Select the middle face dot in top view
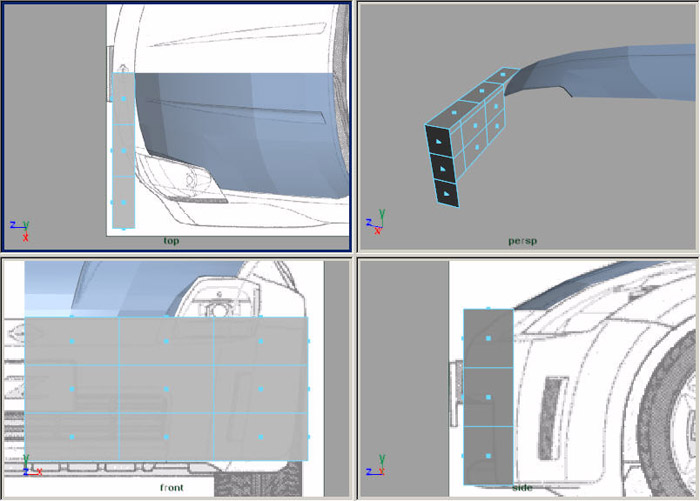The width and height of the screenshot is (700, 501). click(x=123, y=150)
